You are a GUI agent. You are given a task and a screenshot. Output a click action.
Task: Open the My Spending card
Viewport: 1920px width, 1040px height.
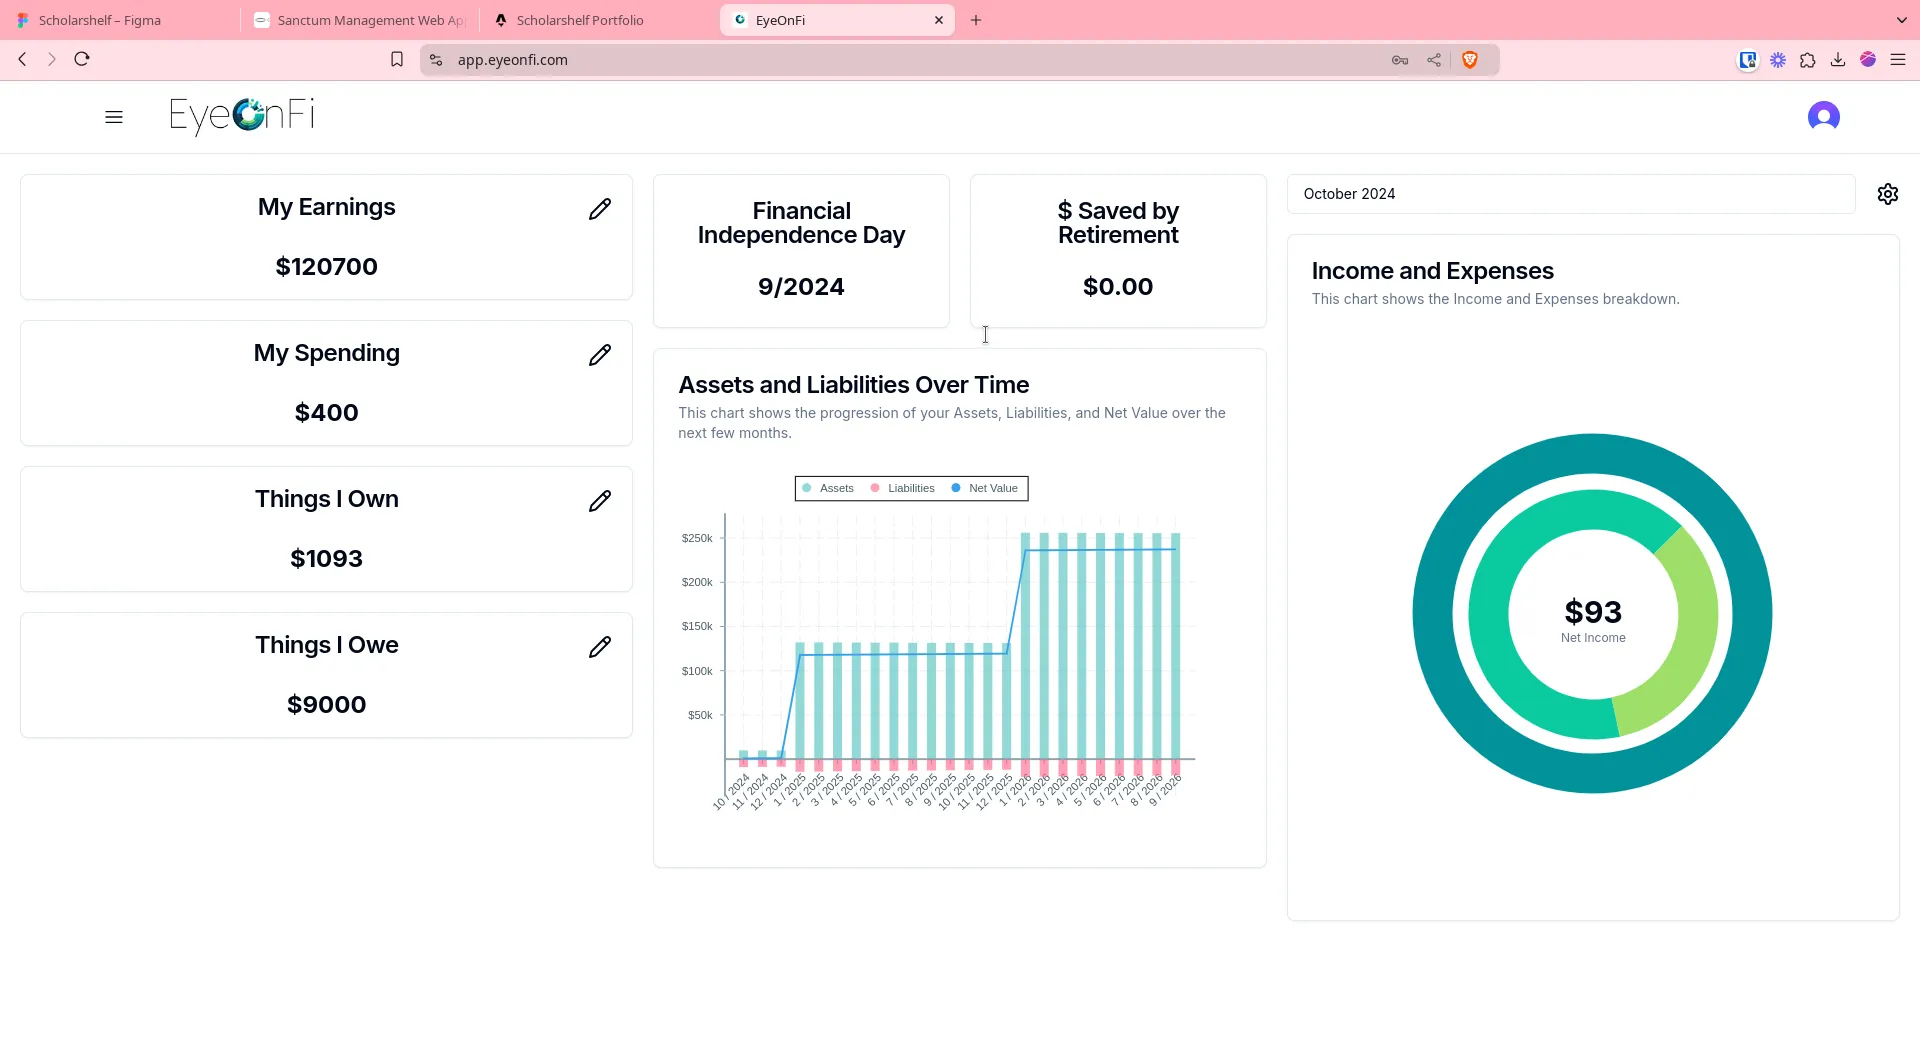(327, 383)
